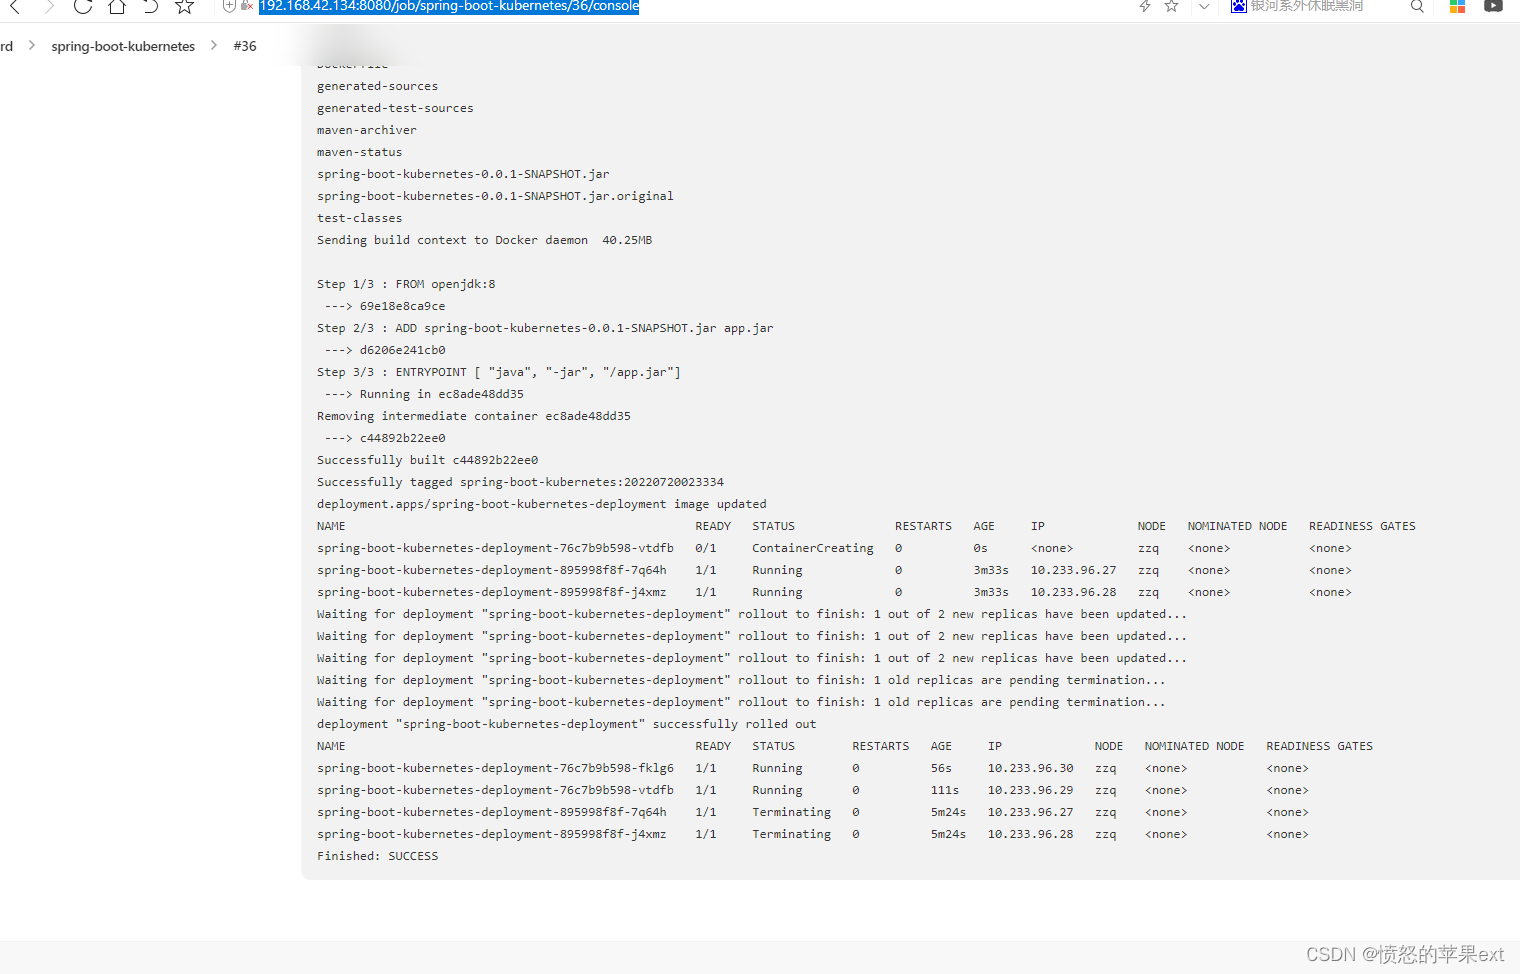Click the browser forward arrow
The width and height of the screenshot is (1520, 974).
point(48,6)
